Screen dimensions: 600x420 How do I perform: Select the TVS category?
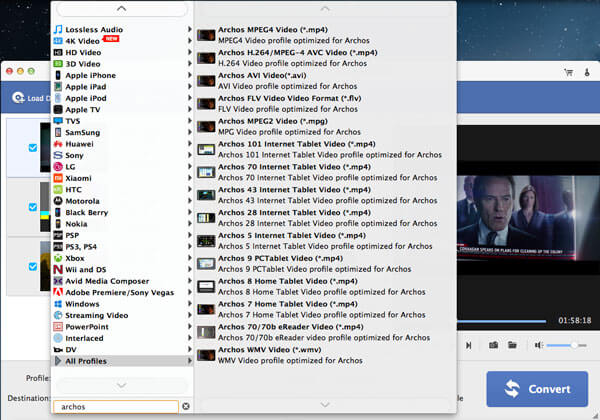tap(122, 121)
